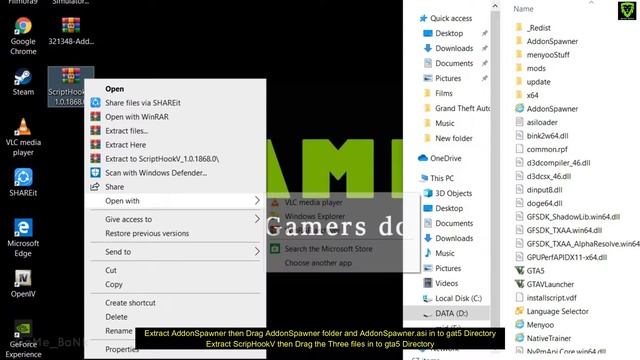The image size is (640, 360).
Task: Select New folder in Quick access
Action: [x=453, y=138]
